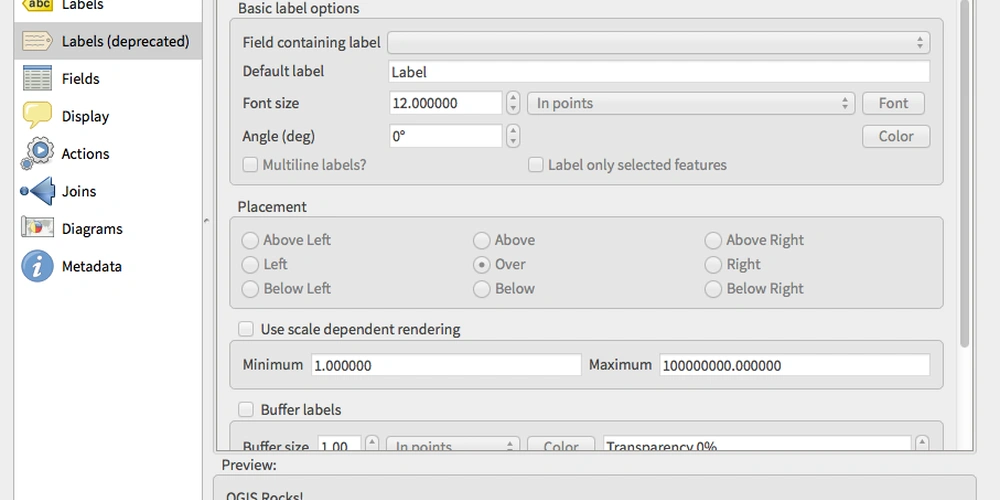Open the Buffer size units dropdown

pos(453,445)
